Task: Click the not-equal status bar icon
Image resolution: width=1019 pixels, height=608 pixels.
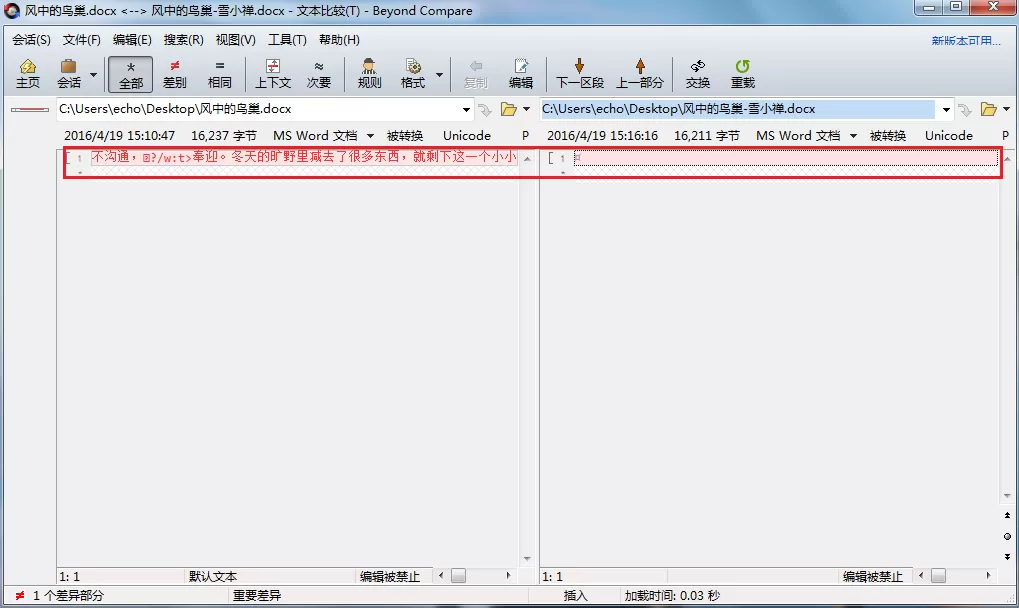Action: point(19,595)
